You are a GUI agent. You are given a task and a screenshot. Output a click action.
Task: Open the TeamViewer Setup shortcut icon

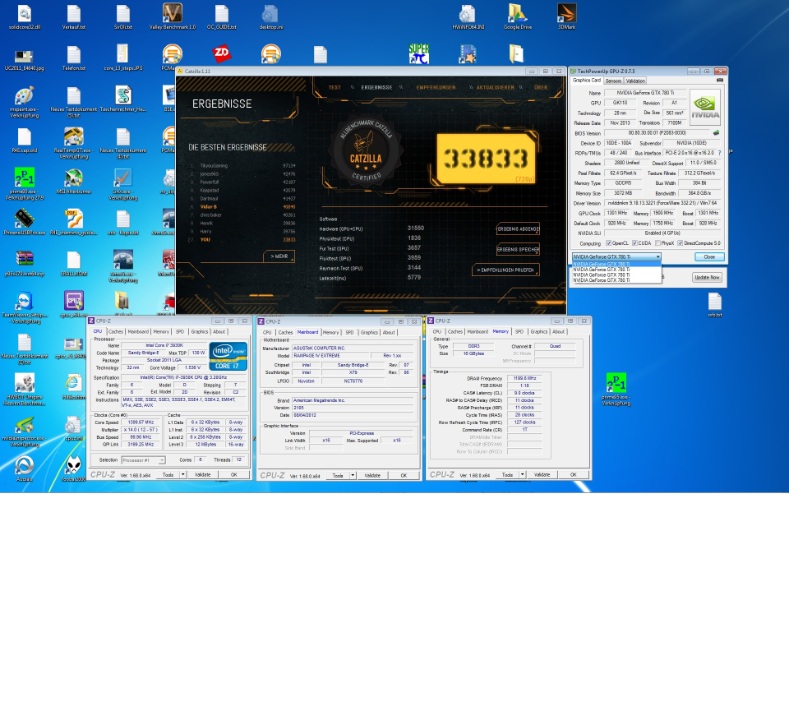click(x=24, y=301)
